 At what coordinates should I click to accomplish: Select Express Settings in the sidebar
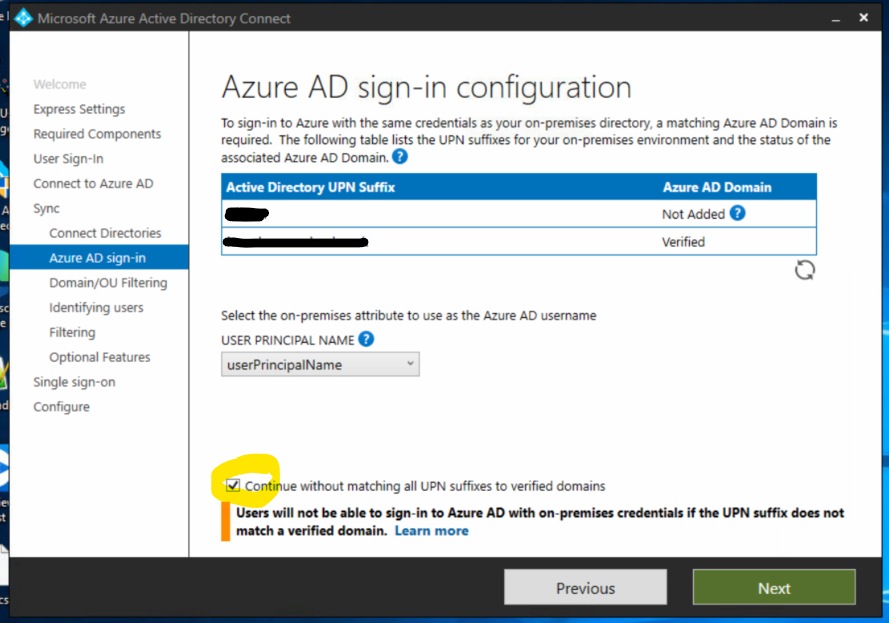(79, 109)
